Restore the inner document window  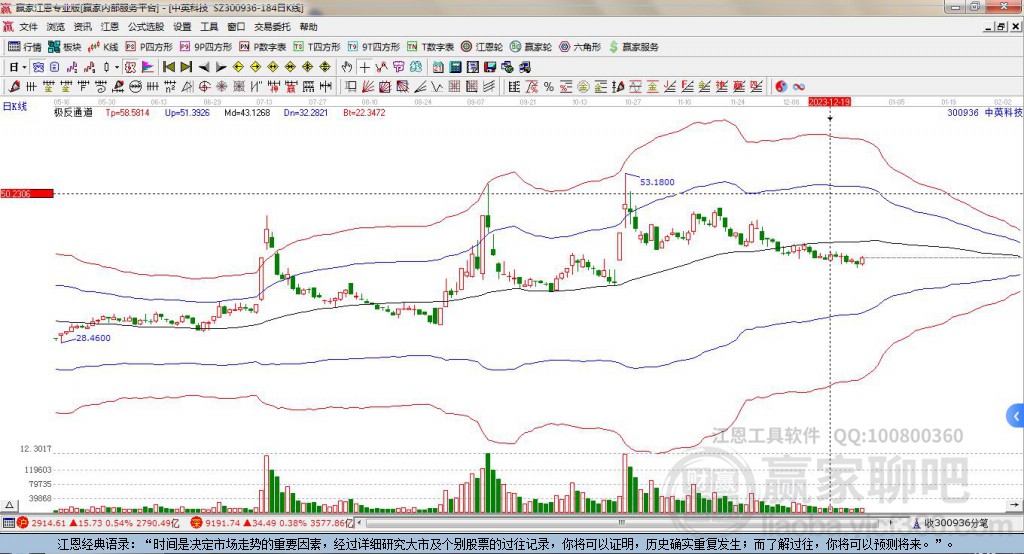[x=1001, y=27]
